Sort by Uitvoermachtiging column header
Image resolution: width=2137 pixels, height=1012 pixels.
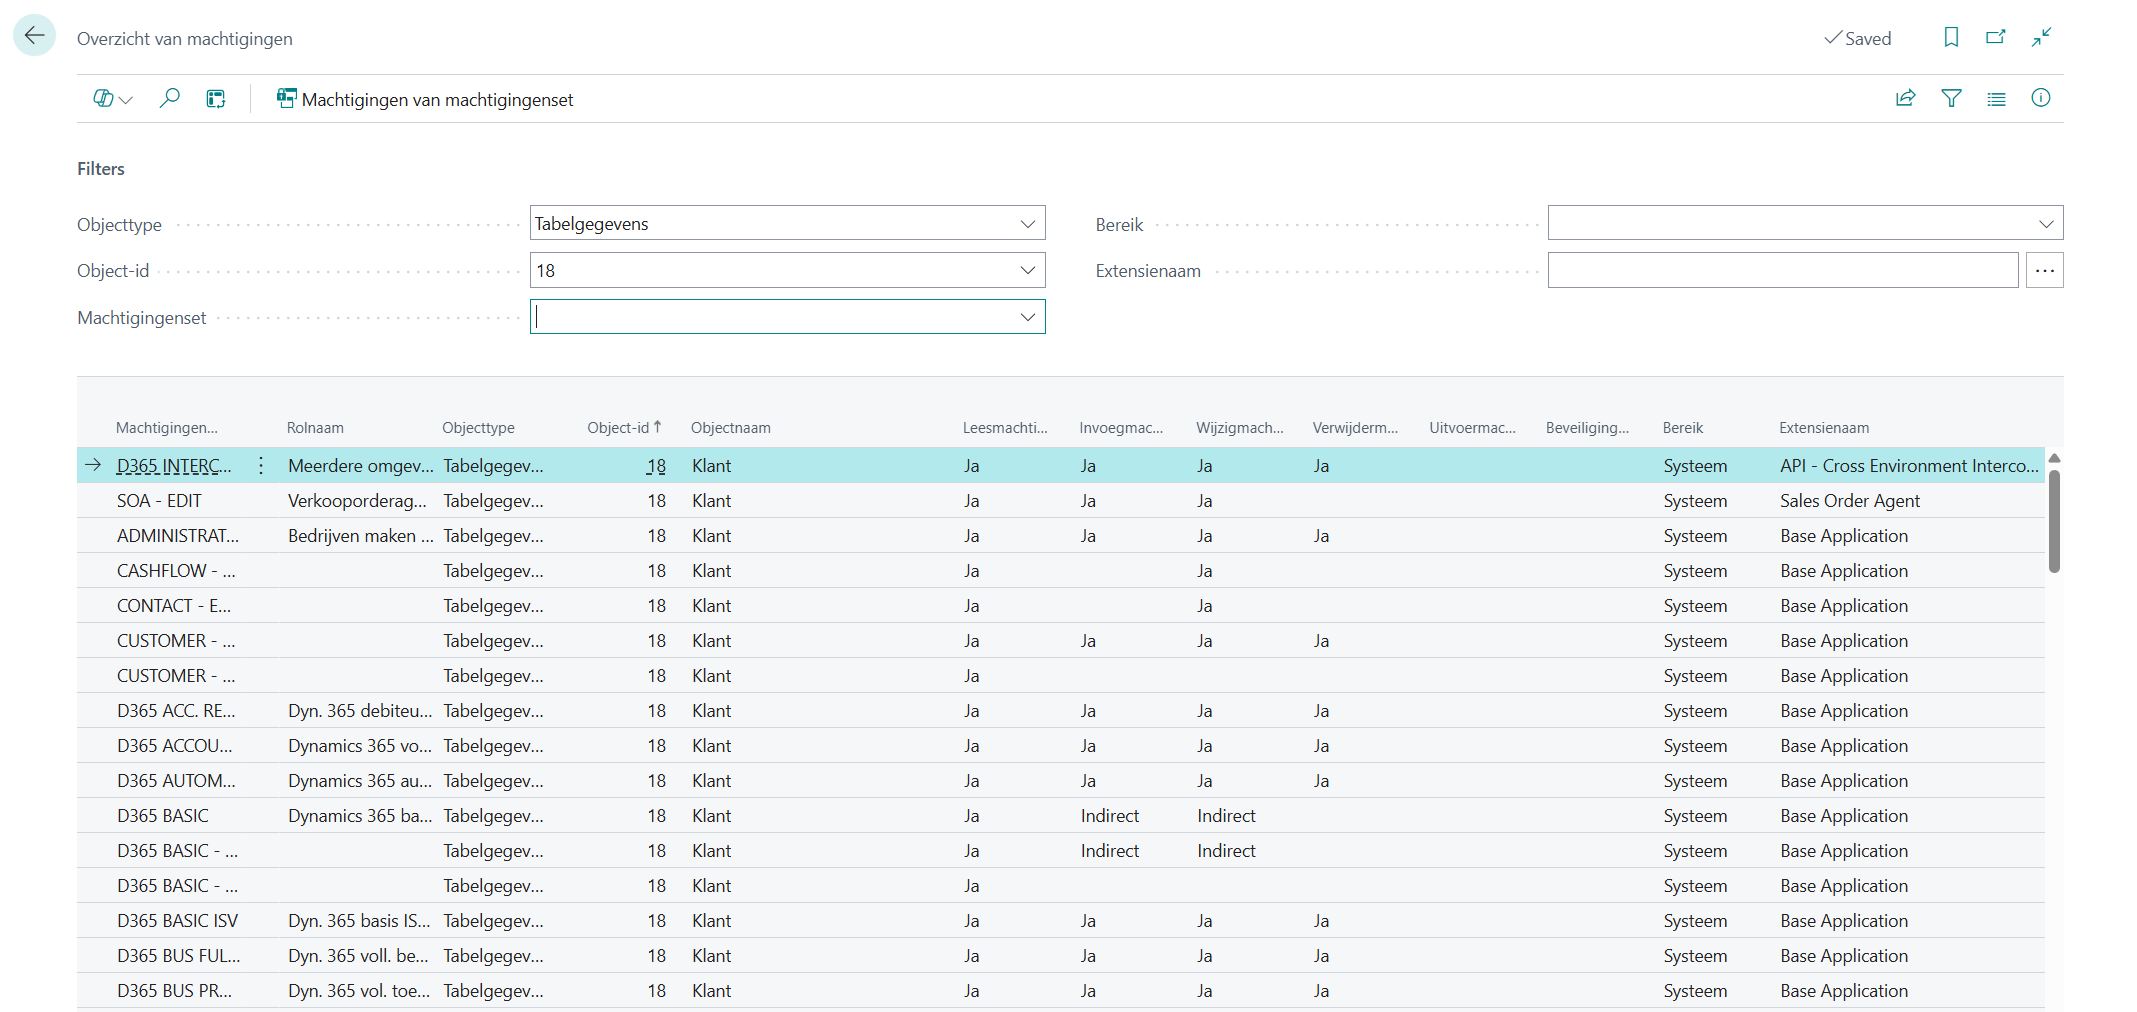pyautogui.click(x=1472, y=427)
